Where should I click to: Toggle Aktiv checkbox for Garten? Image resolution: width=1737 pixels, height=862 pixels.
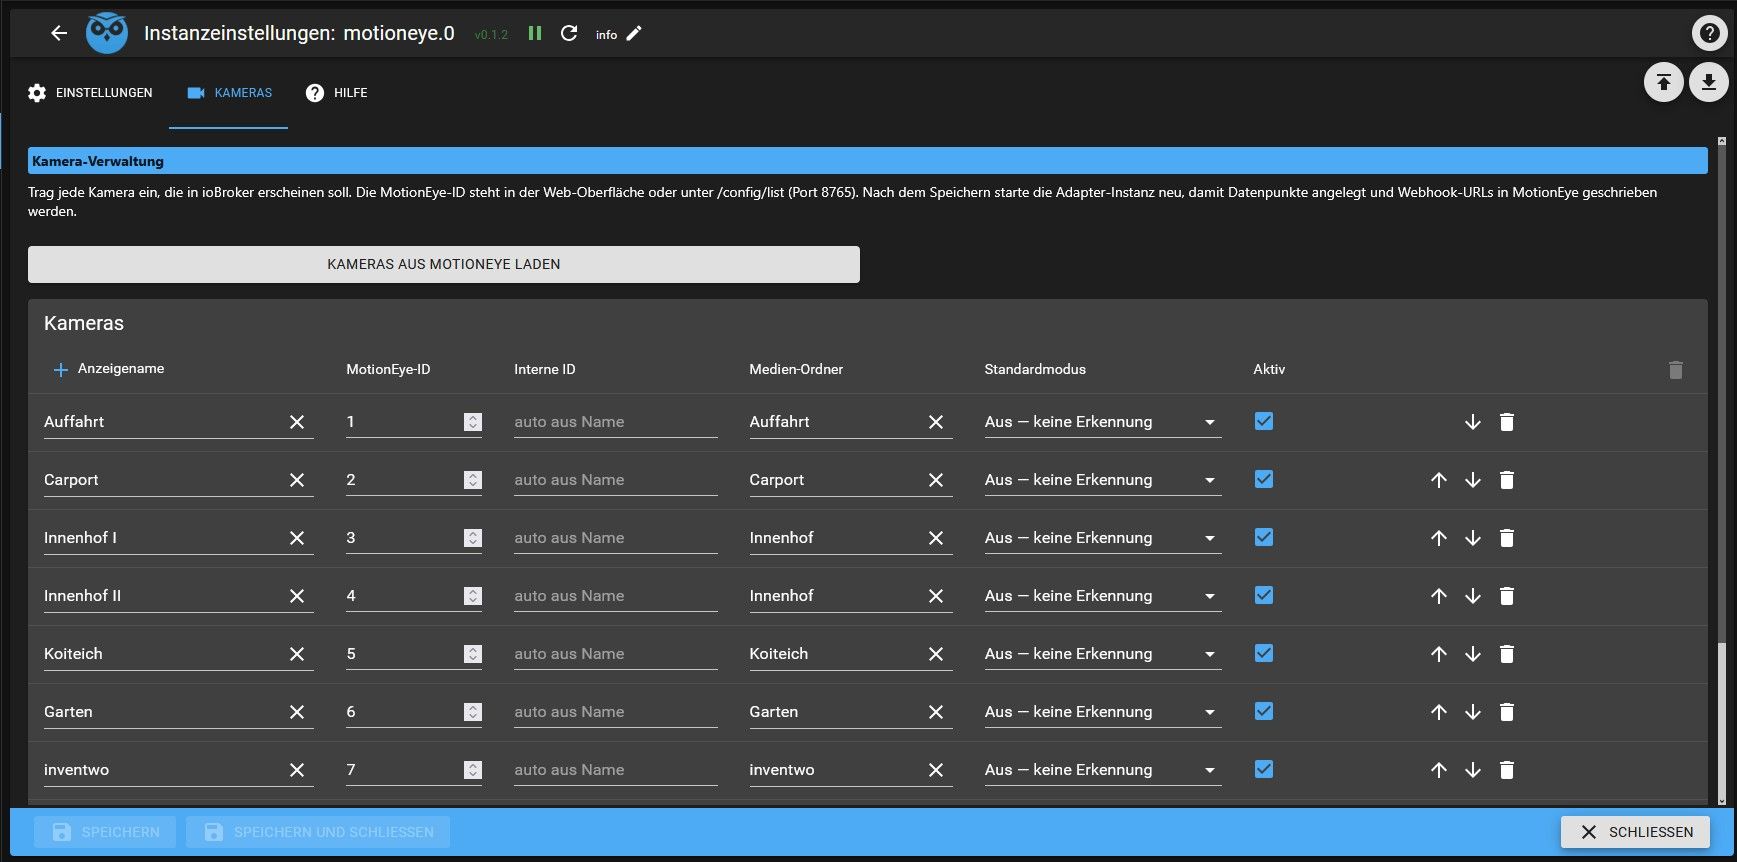pyautogui.click(x=1264, y=711)
